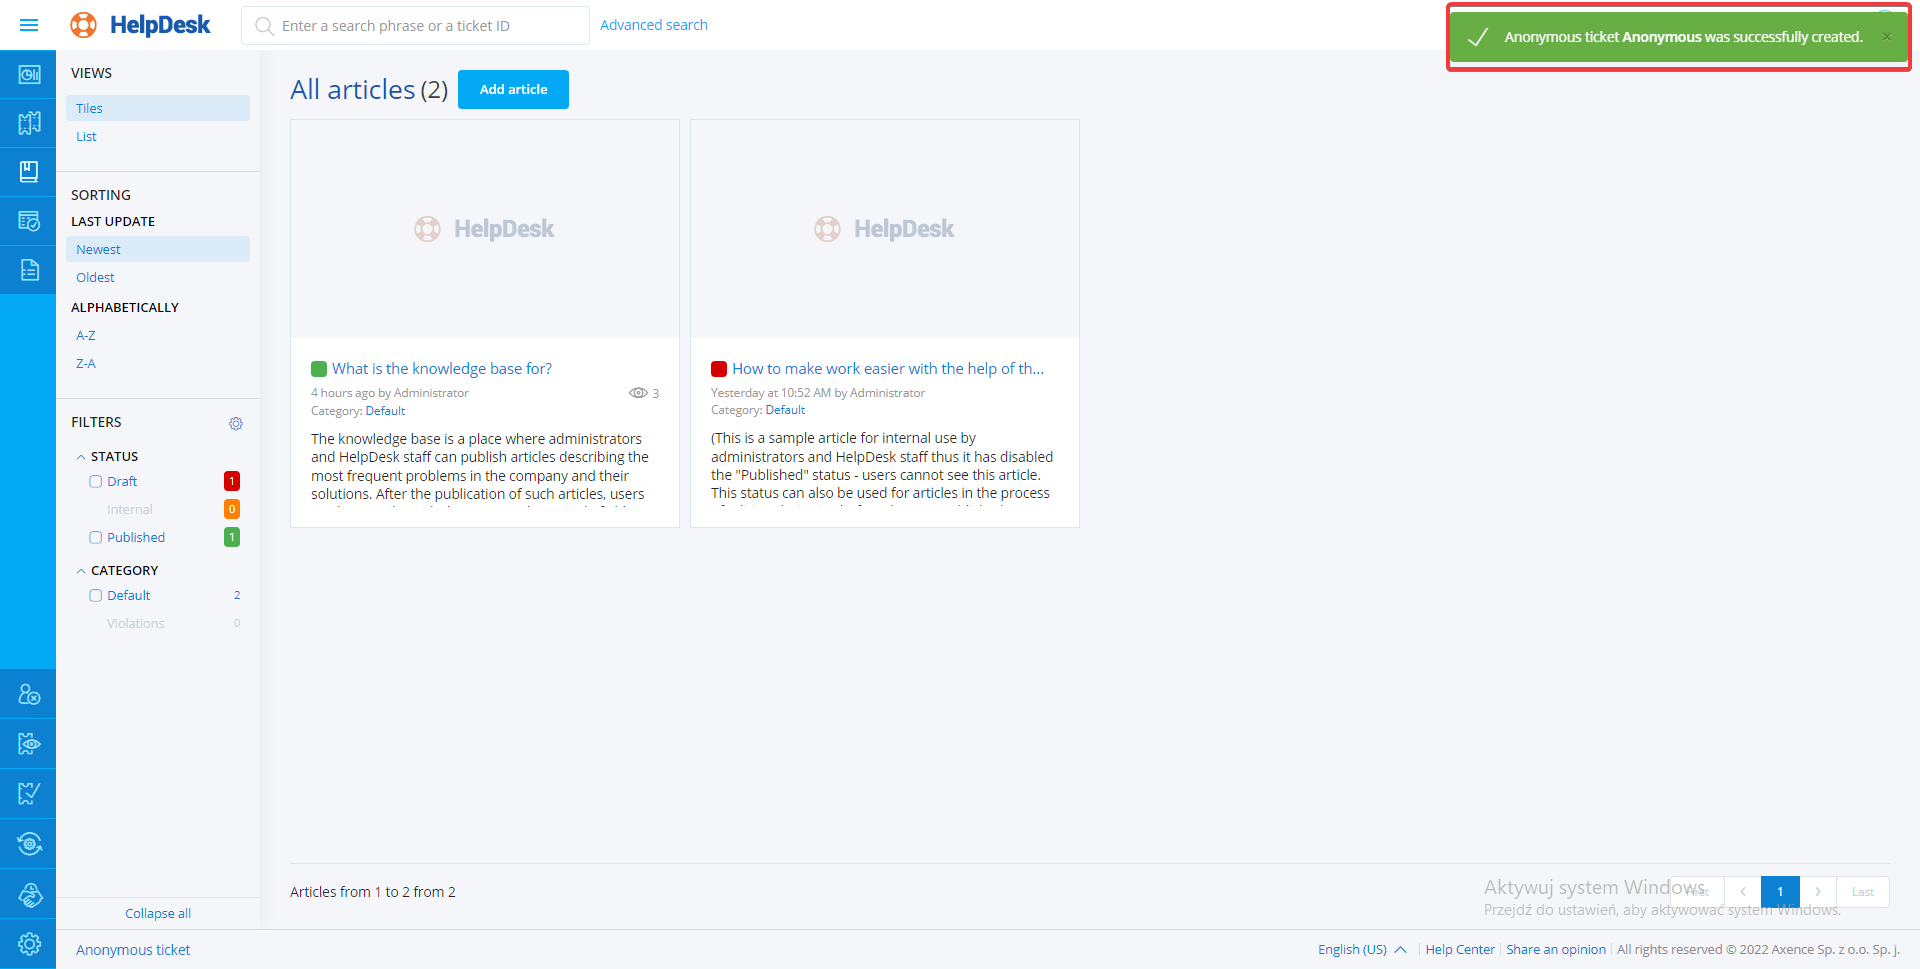Screen dimensions: 1920x969
Task: Collapse the STATUS filter section
Action: [81, 457]
